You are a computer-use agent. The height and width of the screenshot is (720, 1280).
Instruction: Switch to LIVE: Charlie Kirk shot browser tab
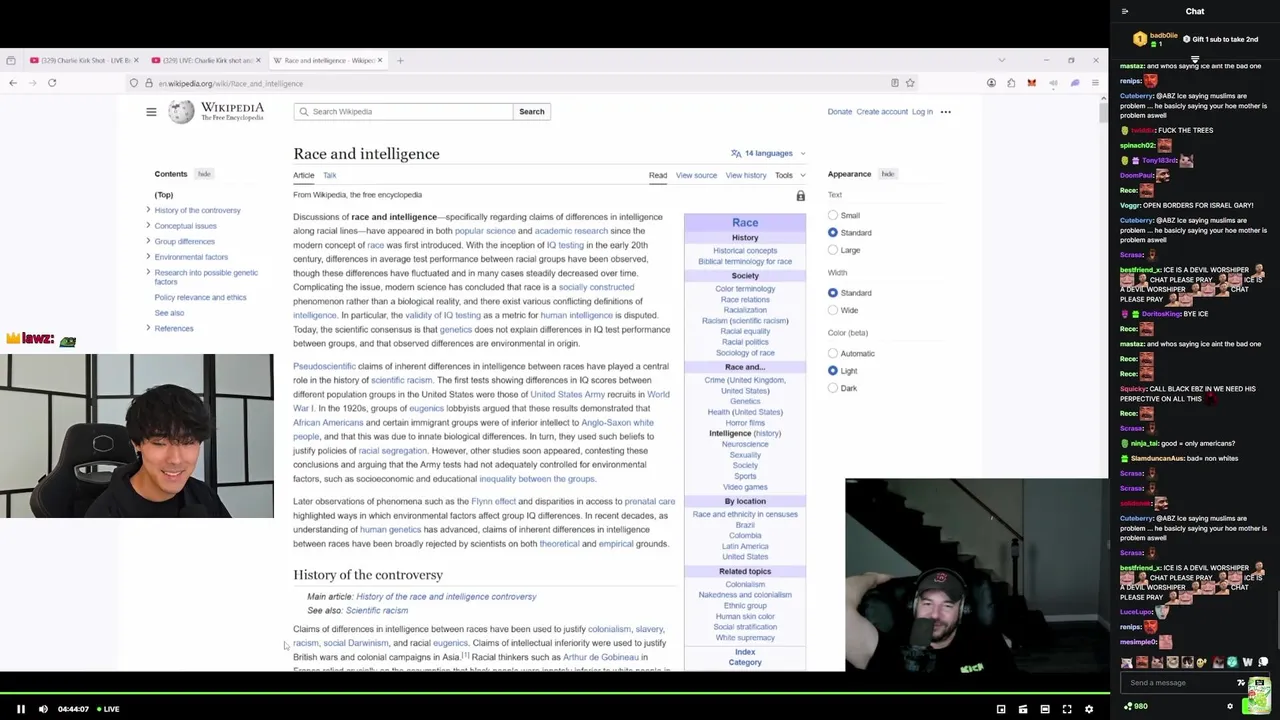click(205, 60)
